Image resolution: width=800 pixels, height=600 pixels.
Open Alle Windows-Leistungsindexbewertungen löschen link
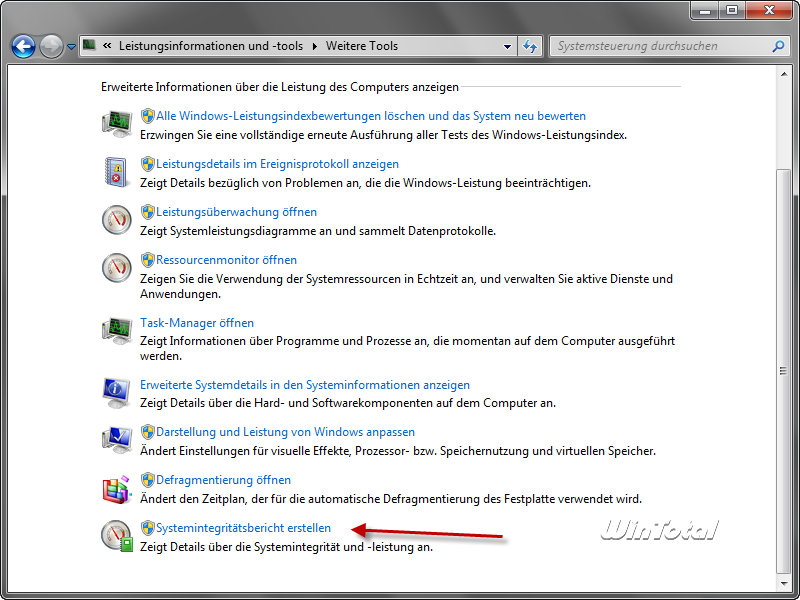click(x=371, y=116)
